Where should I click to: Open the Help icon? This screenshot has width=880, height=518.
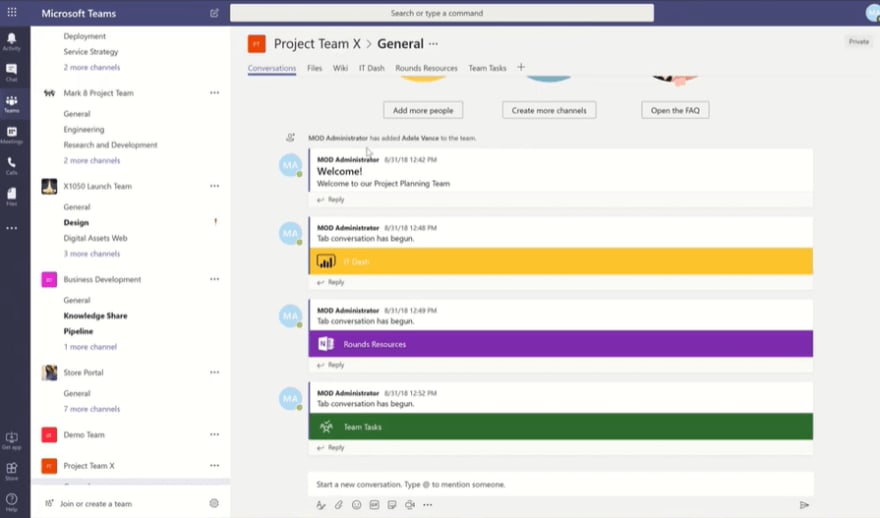point(11,501)
